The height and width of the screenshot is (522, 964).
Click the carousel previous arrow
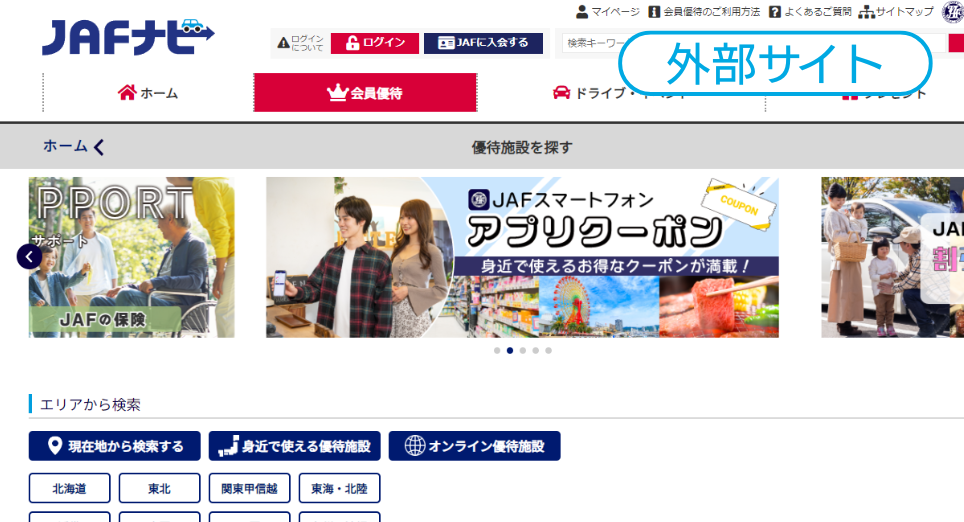coord(29,257)
